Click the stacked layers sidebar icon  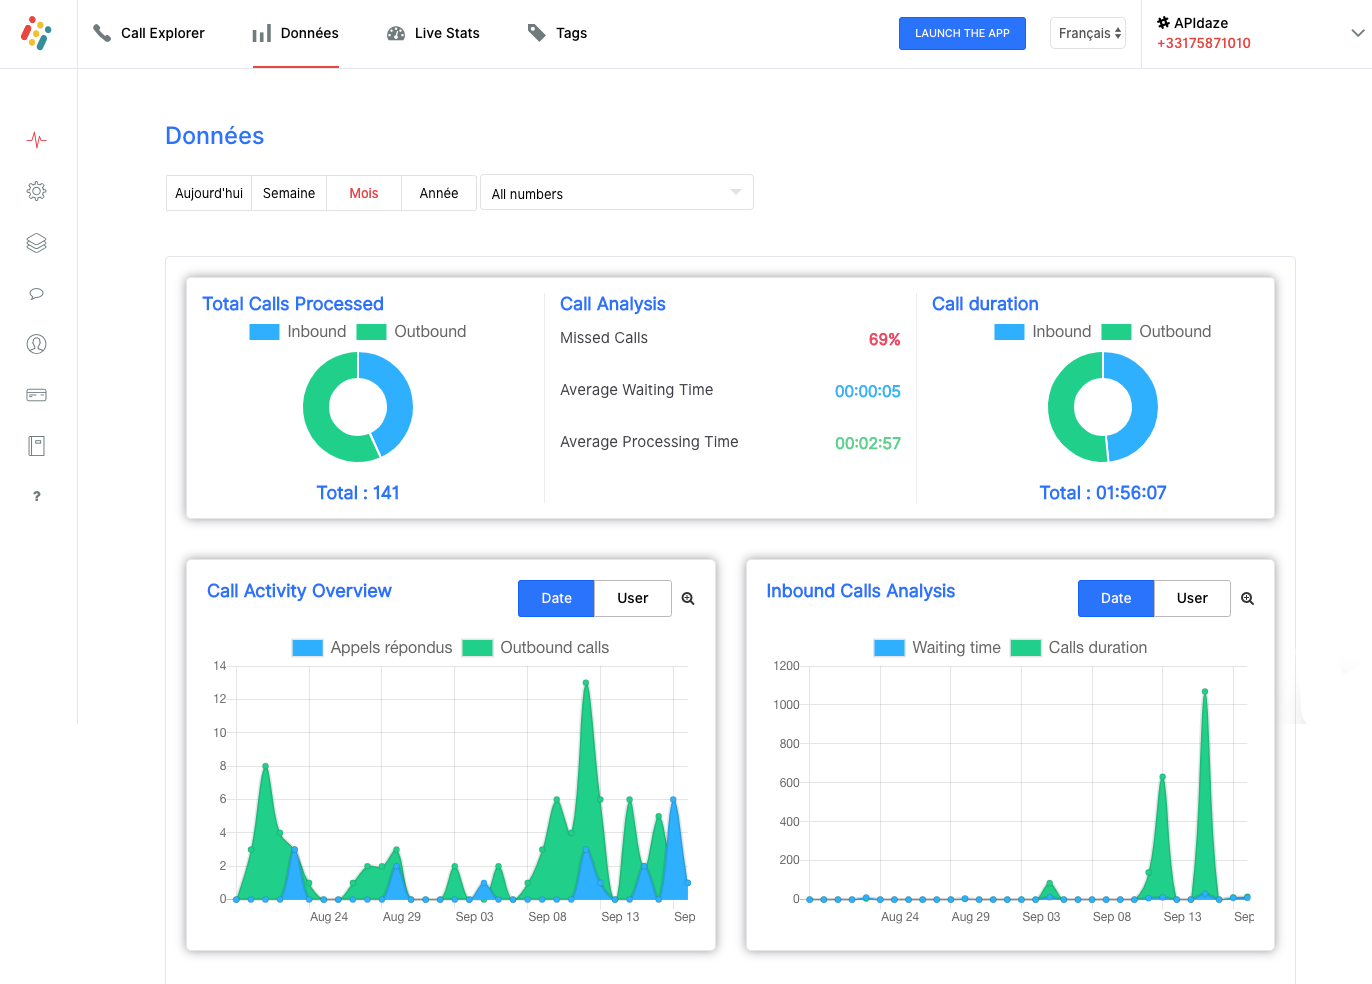tap(37, 243)
